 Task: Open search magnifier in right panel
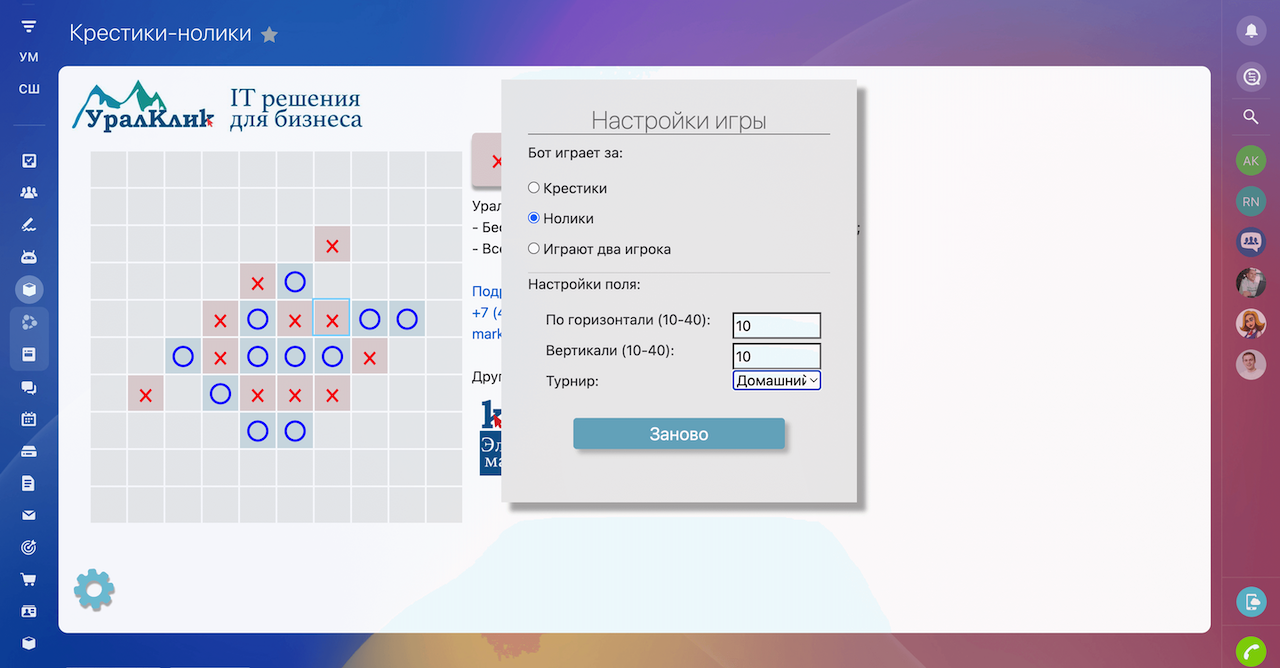click(1250, 117)
